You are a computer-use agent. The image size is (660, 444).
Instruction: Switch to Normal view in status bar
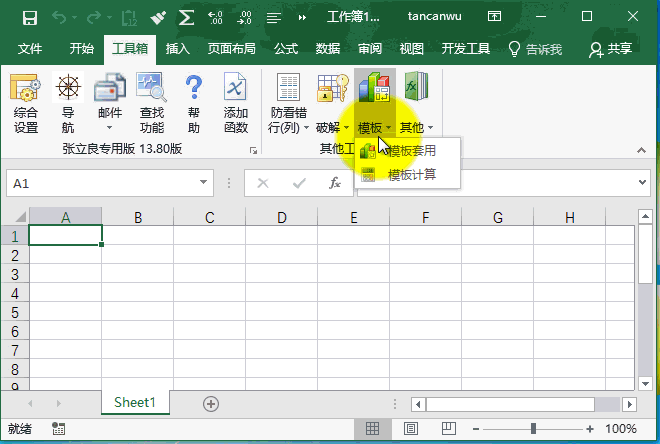pos(372,429)
